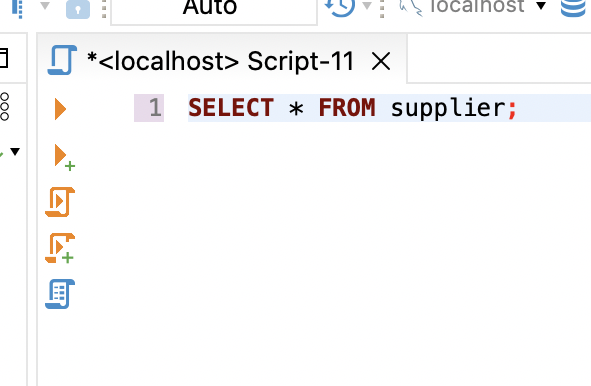Expand the arrow beside transaction log icon
The image size is (591, 386).
coord(366,6)
